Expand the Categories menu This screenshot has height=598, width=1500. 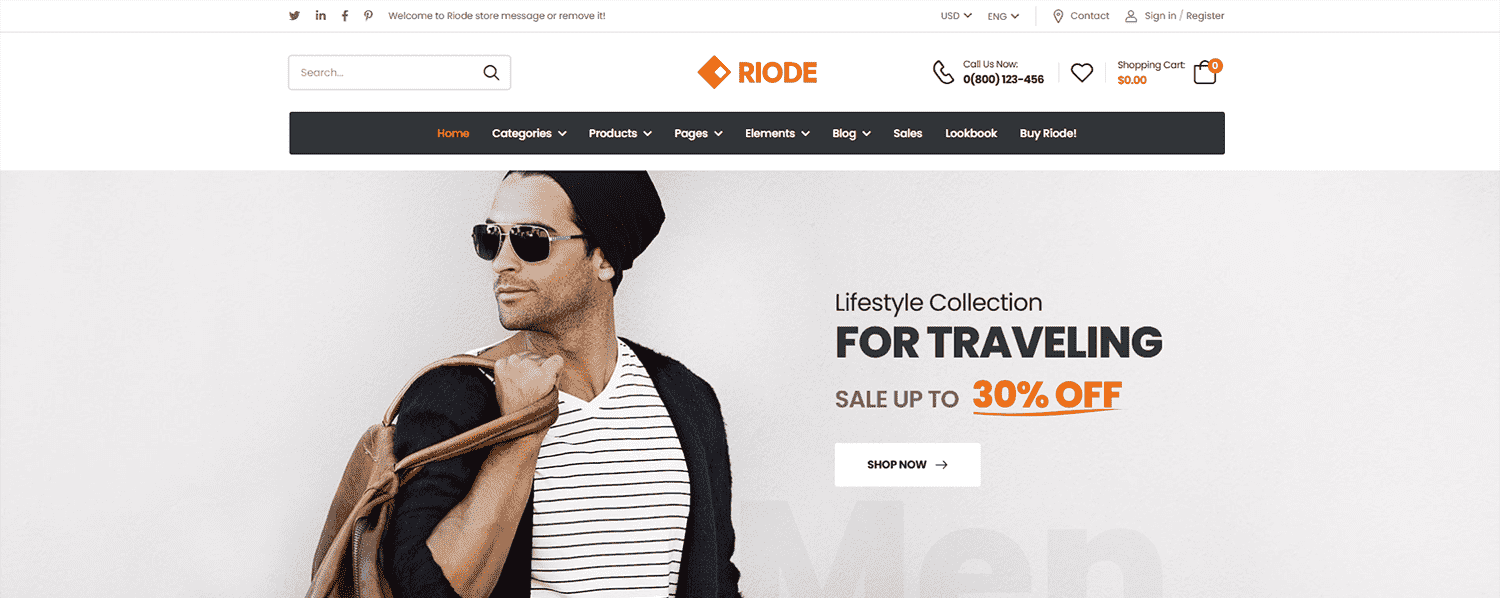(x=529, y=133)
